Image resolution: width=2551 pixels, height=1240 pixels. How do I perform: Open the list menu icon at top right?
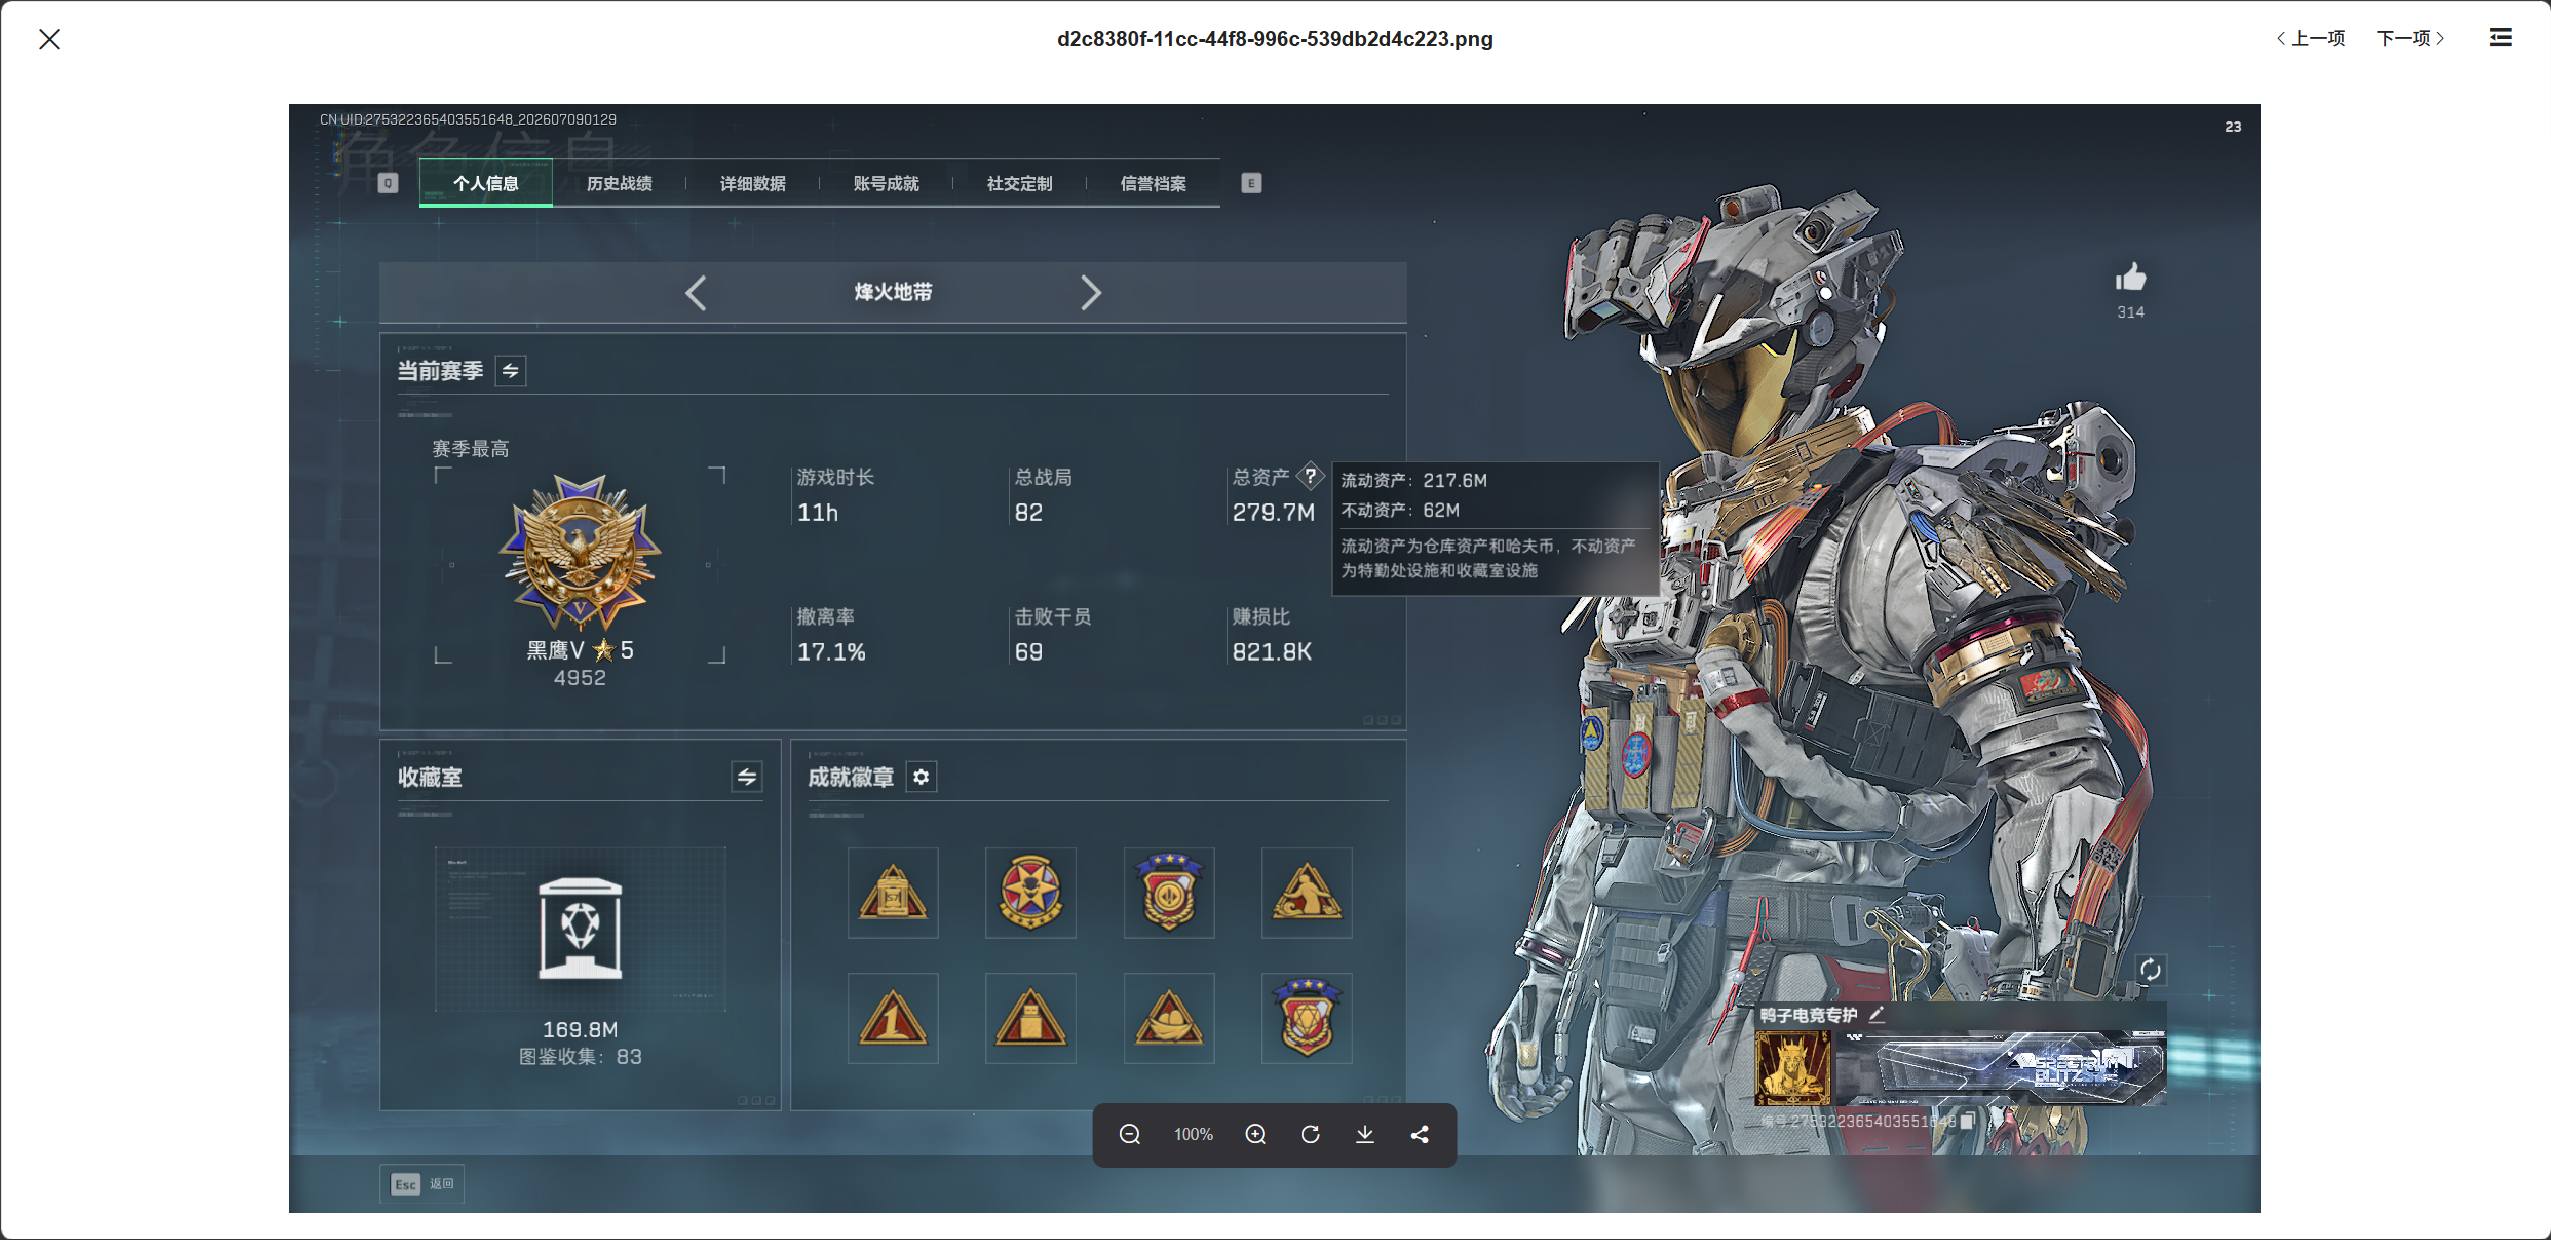pos(2500,38)
